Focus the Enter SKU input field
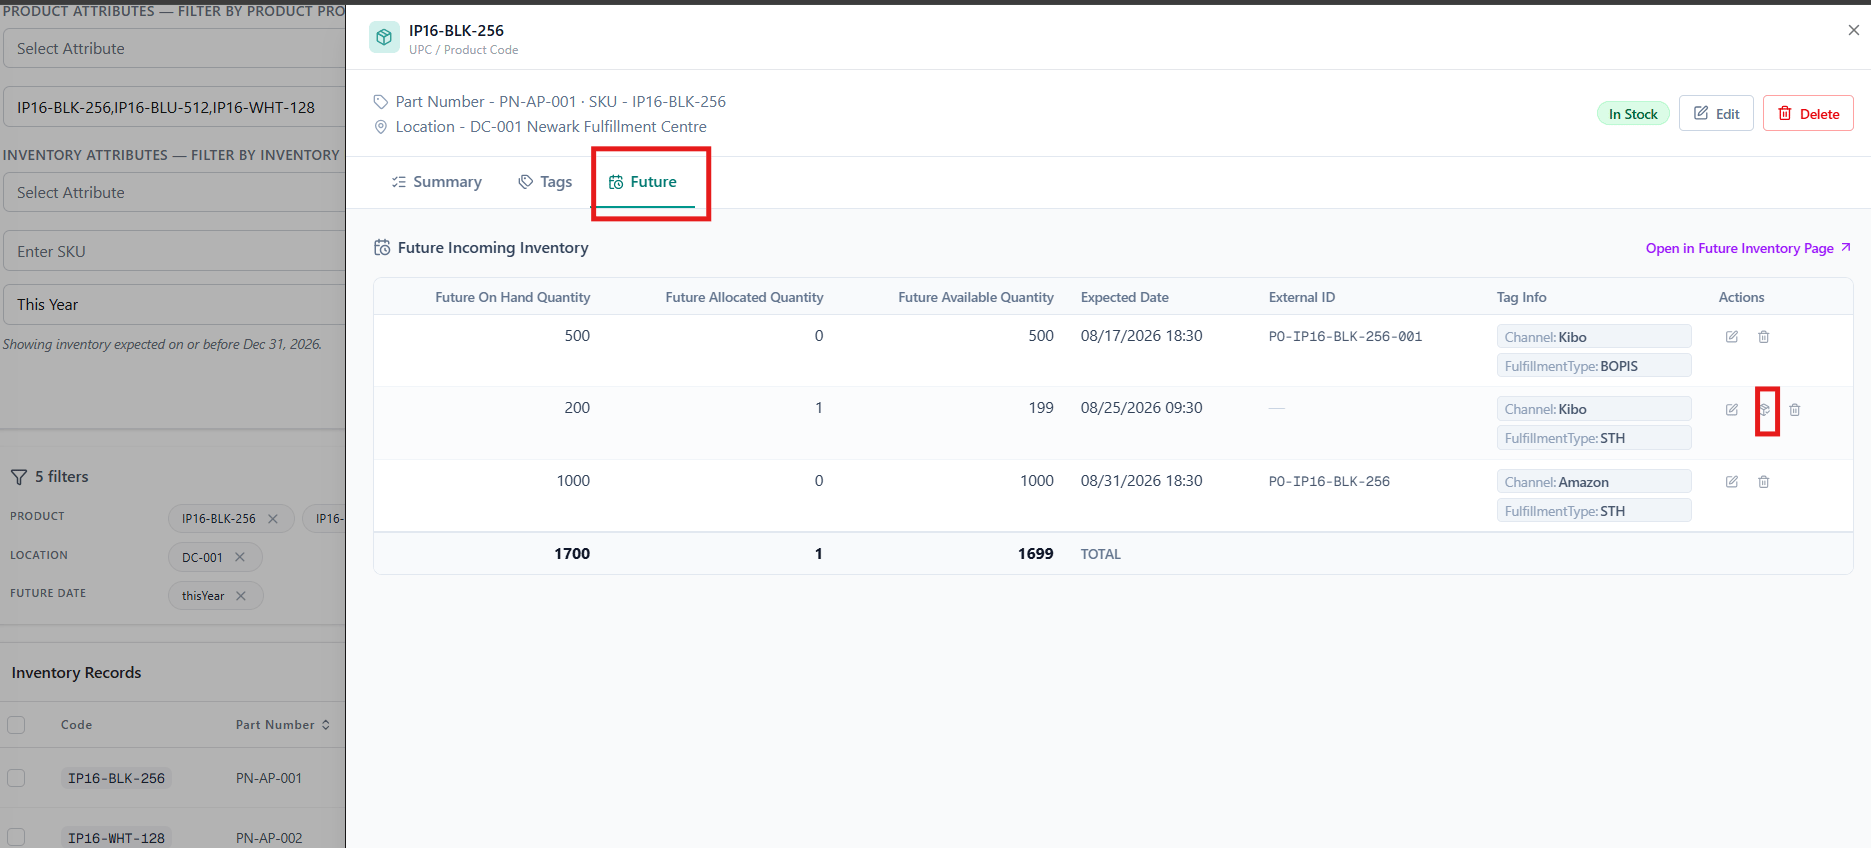The height and width of the screenshot is (848, 1871). (x=174, y=251)
